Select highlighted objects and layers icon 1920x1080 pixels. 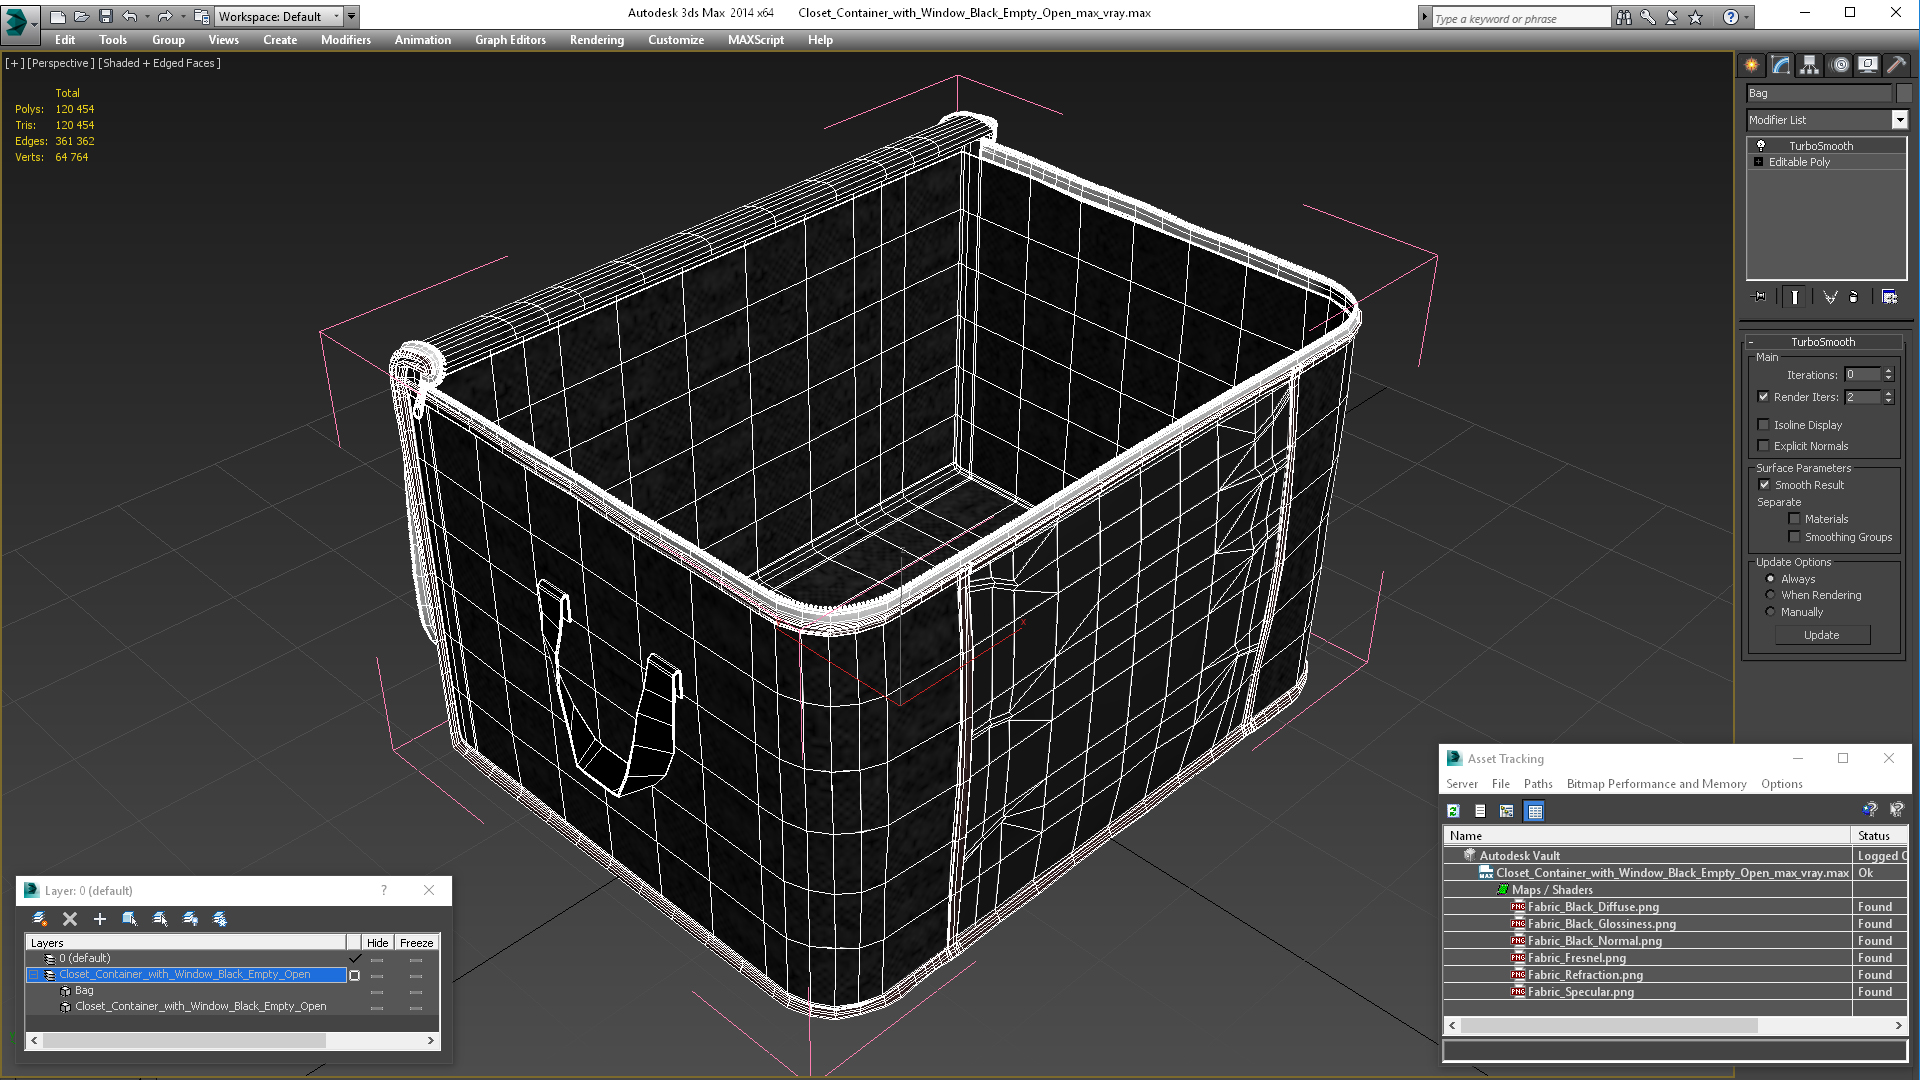pyautogui.click(x=130, y=919)
